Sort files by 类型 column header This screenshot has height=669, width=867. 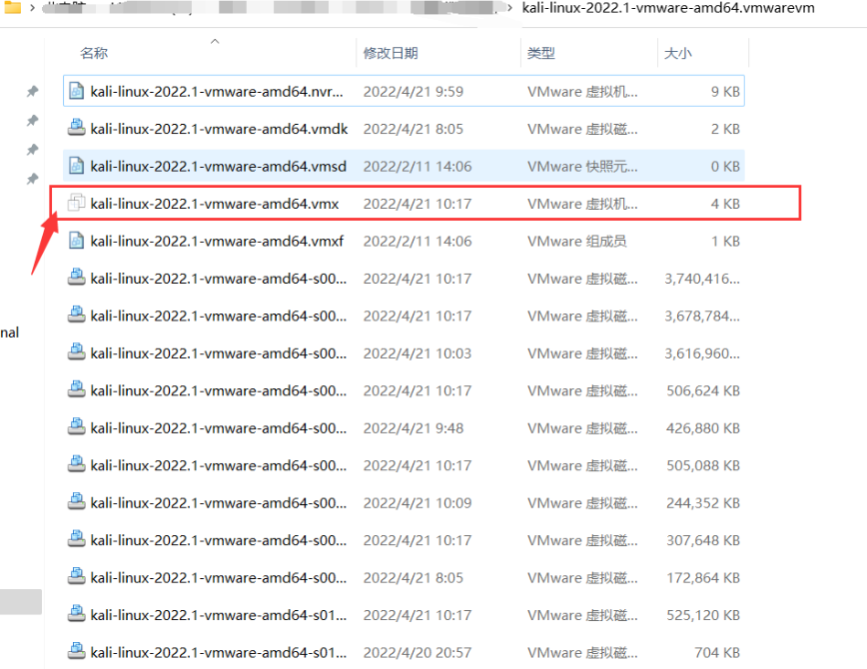(x=541, y=53)
